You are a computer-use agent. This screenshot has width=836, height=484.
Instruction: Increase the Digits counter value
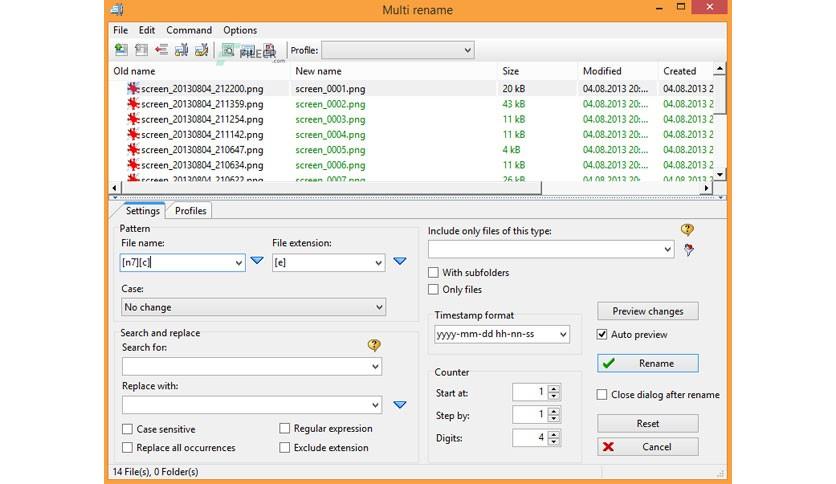(x=554, y=434)
